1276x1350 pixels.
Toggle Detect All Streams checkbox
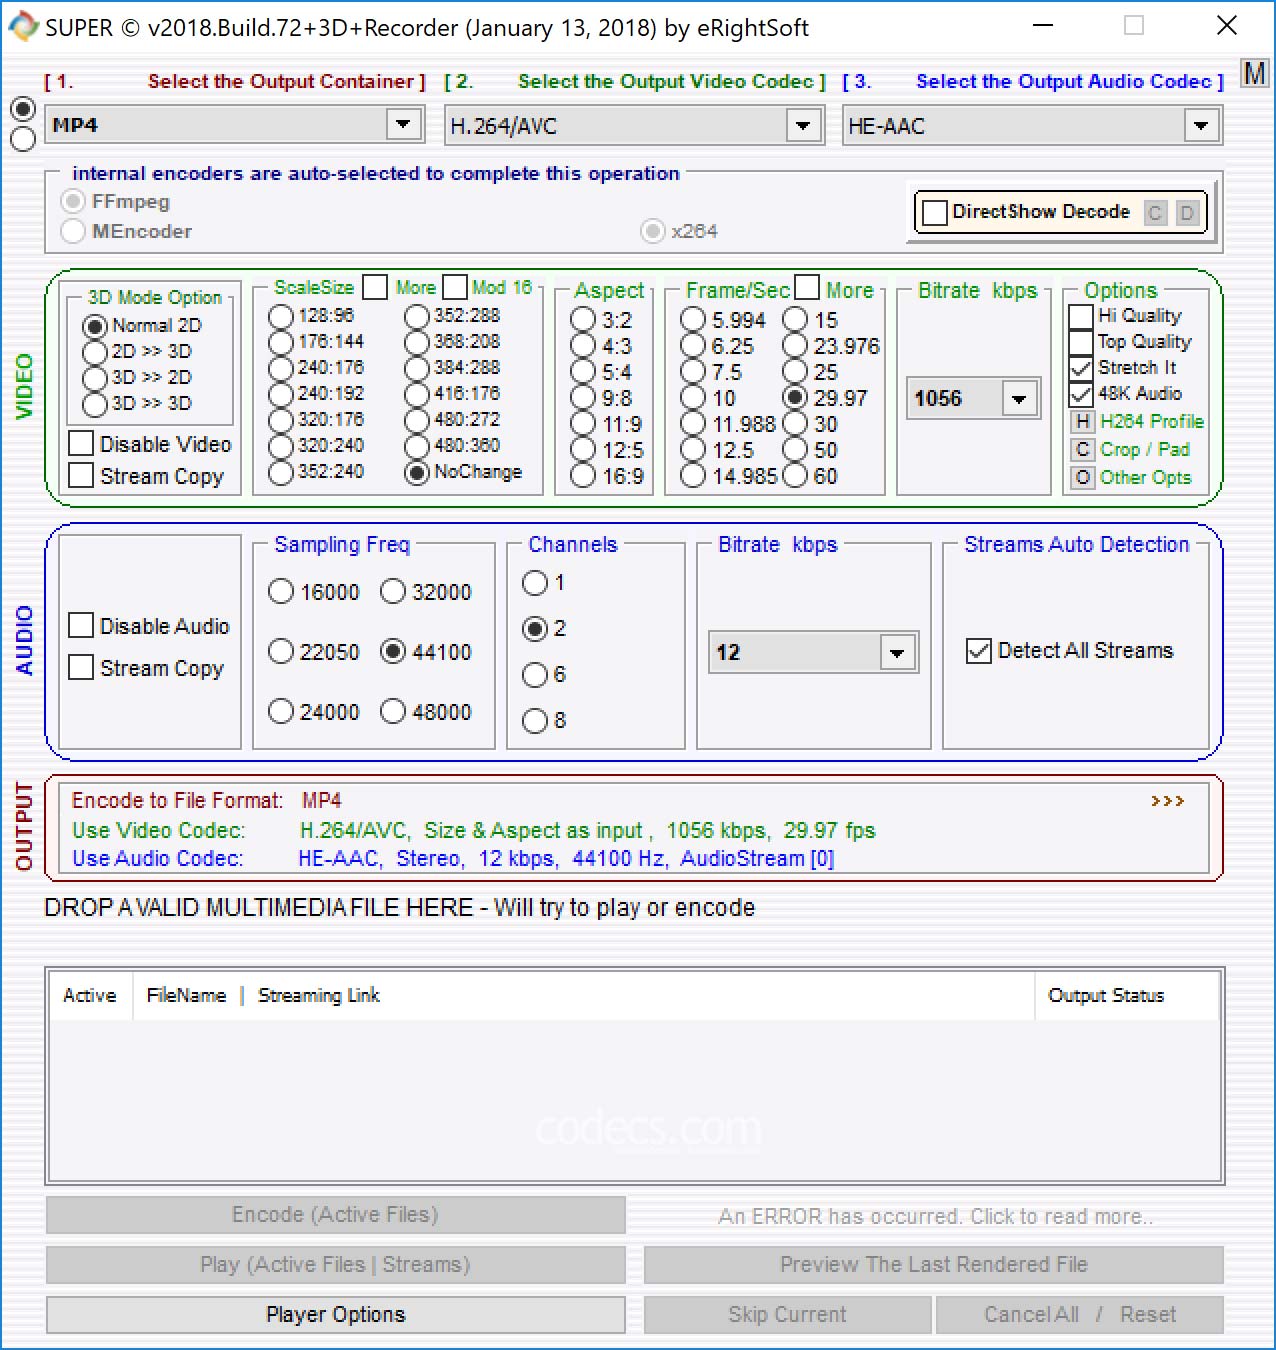979,650
